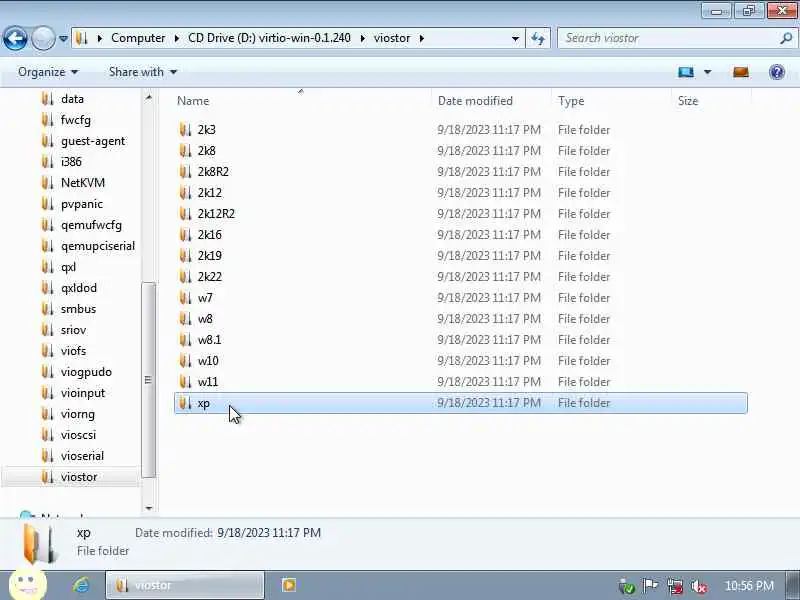Go back with the Back arrow button

click(15, 38)
